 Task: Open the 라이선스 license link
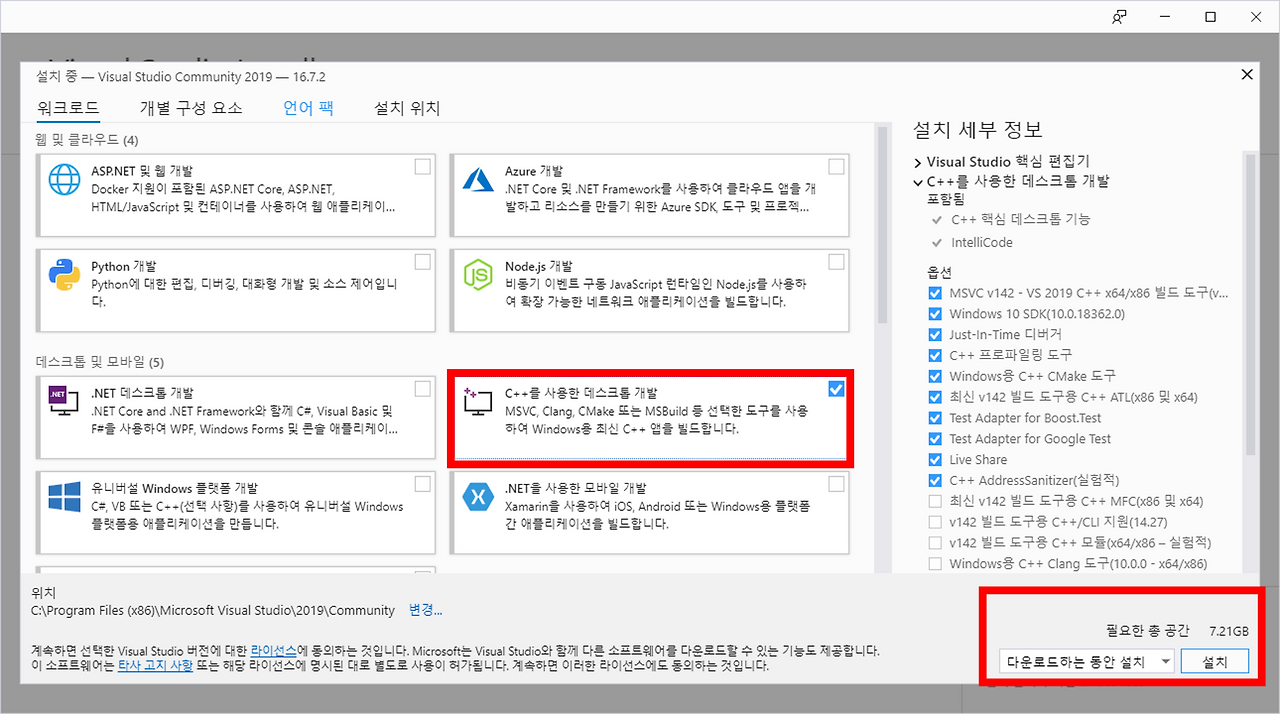(275, 650)
